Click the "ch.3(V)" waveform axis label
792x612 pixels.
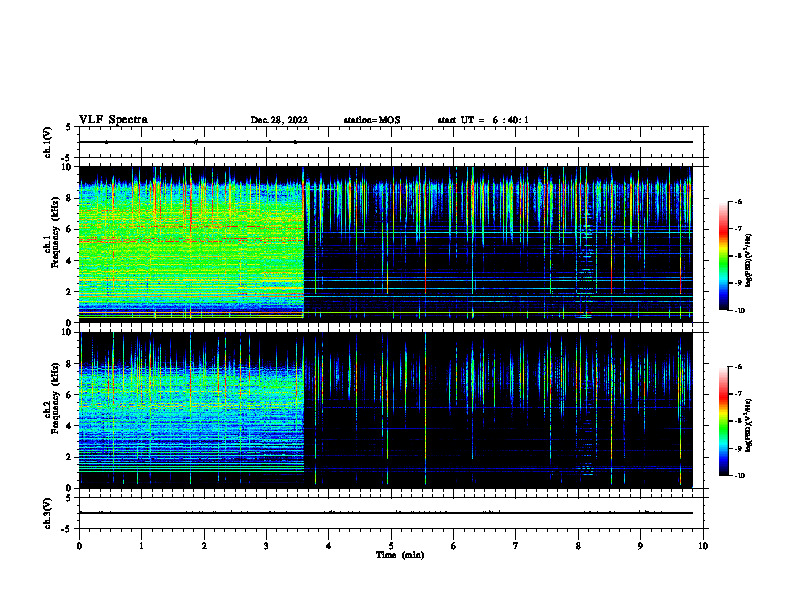47,513
